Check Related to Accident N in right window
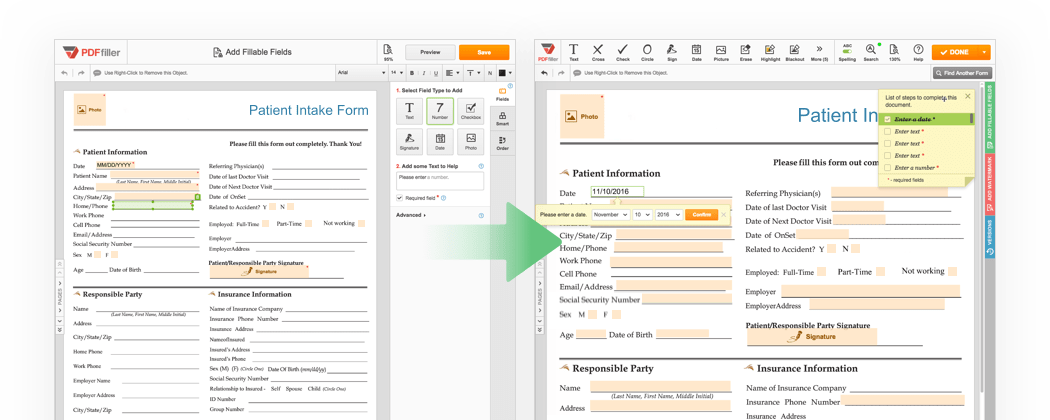1050x420 pixels. click(855, 249)
